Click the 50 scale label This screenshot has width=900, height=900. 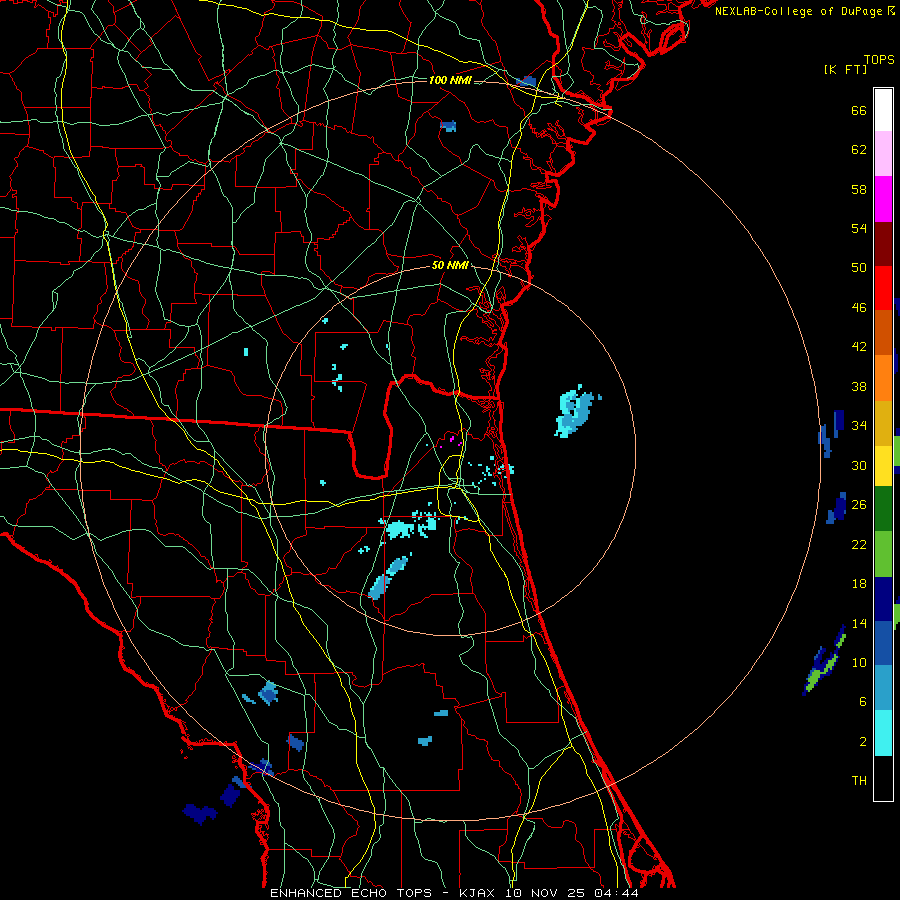859,267
